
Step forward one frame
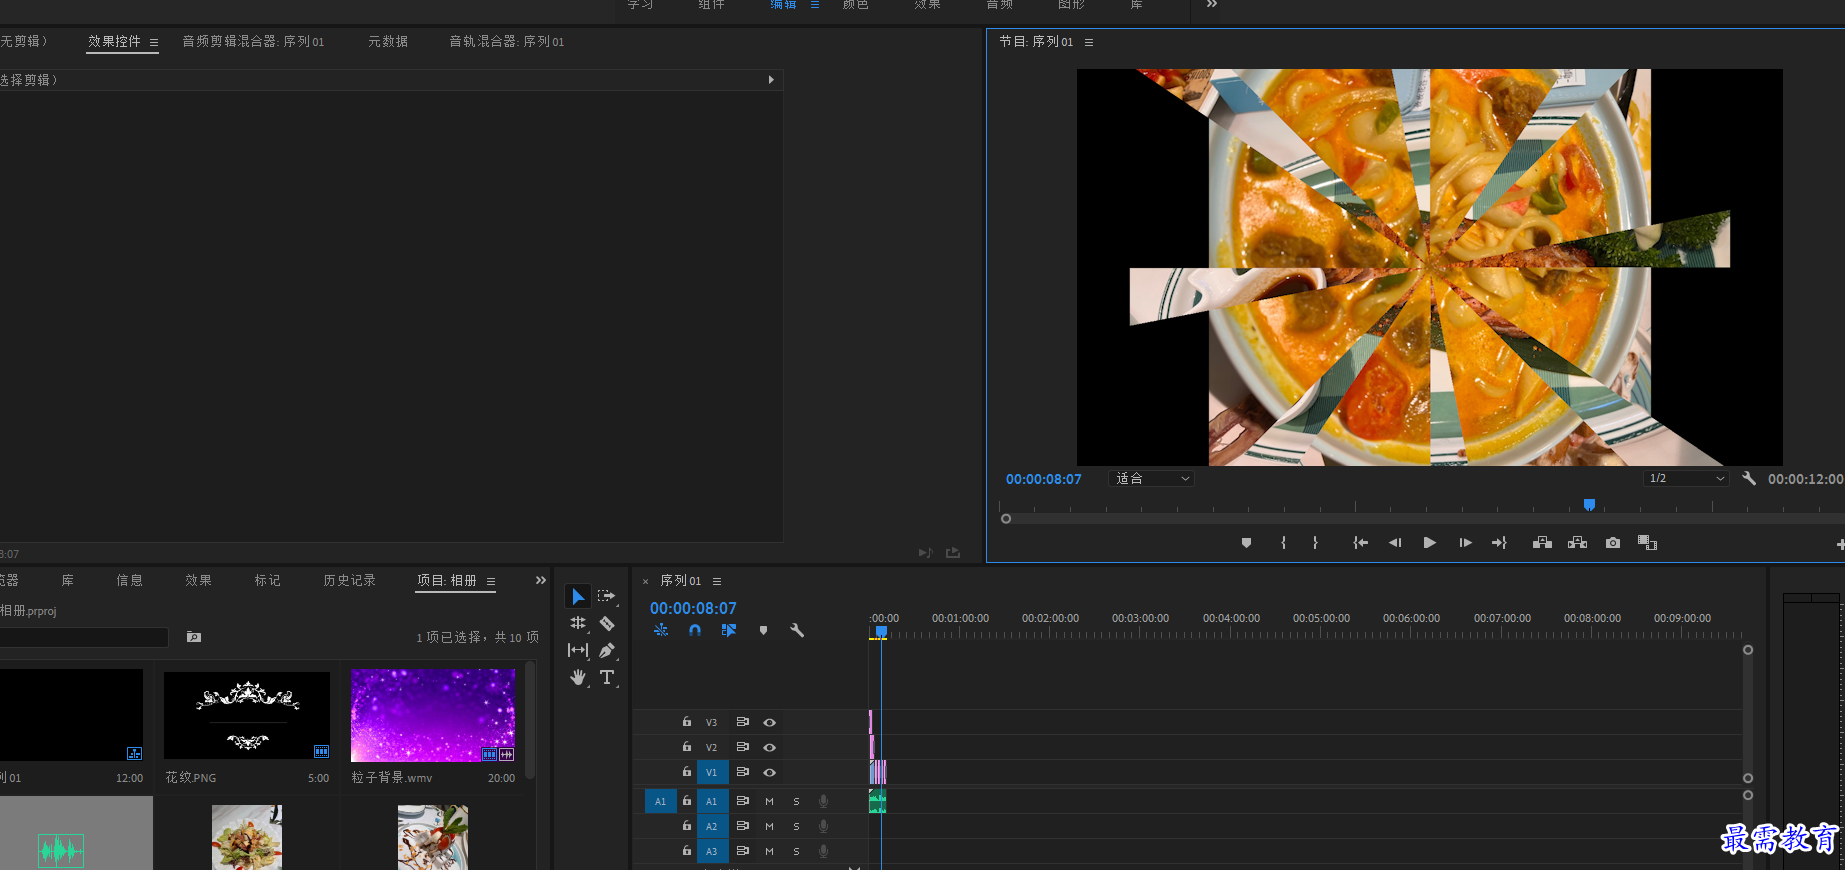coord(1465,543)
